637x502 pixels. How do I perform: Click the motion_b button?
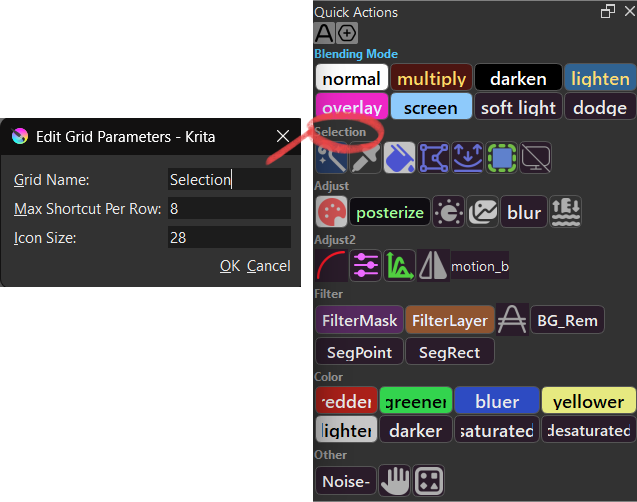480,266
